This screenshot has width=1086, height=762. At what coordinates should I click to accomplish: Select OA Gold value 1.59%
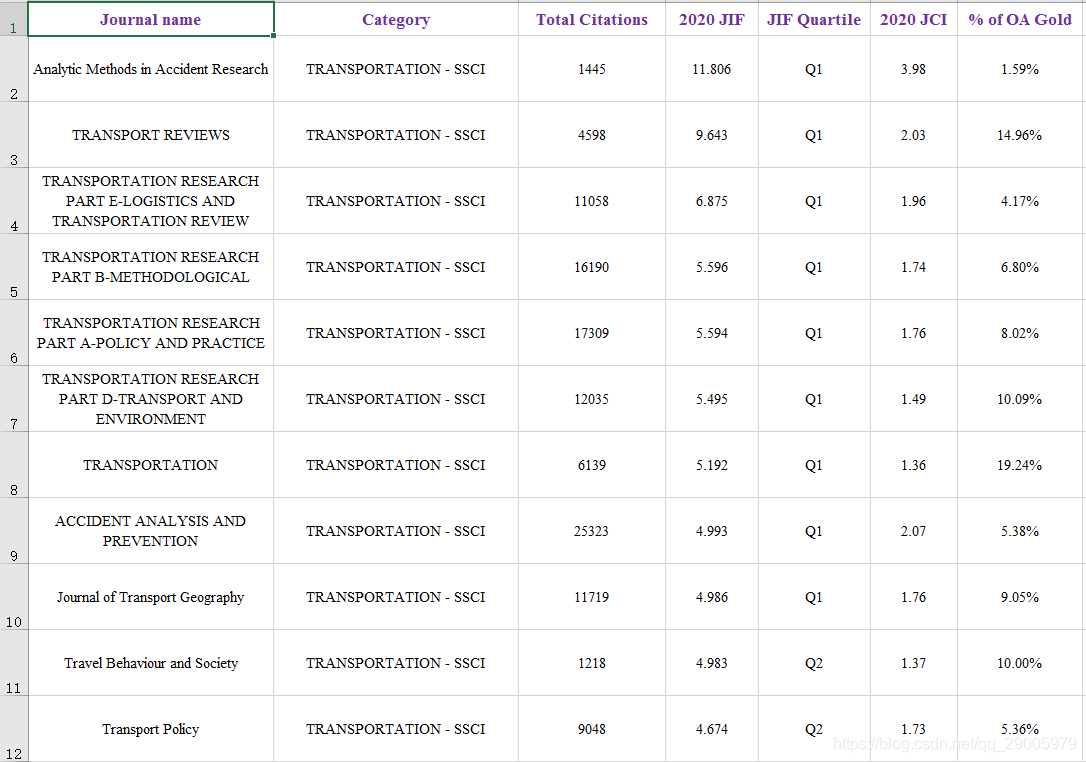click(1020, 69)
